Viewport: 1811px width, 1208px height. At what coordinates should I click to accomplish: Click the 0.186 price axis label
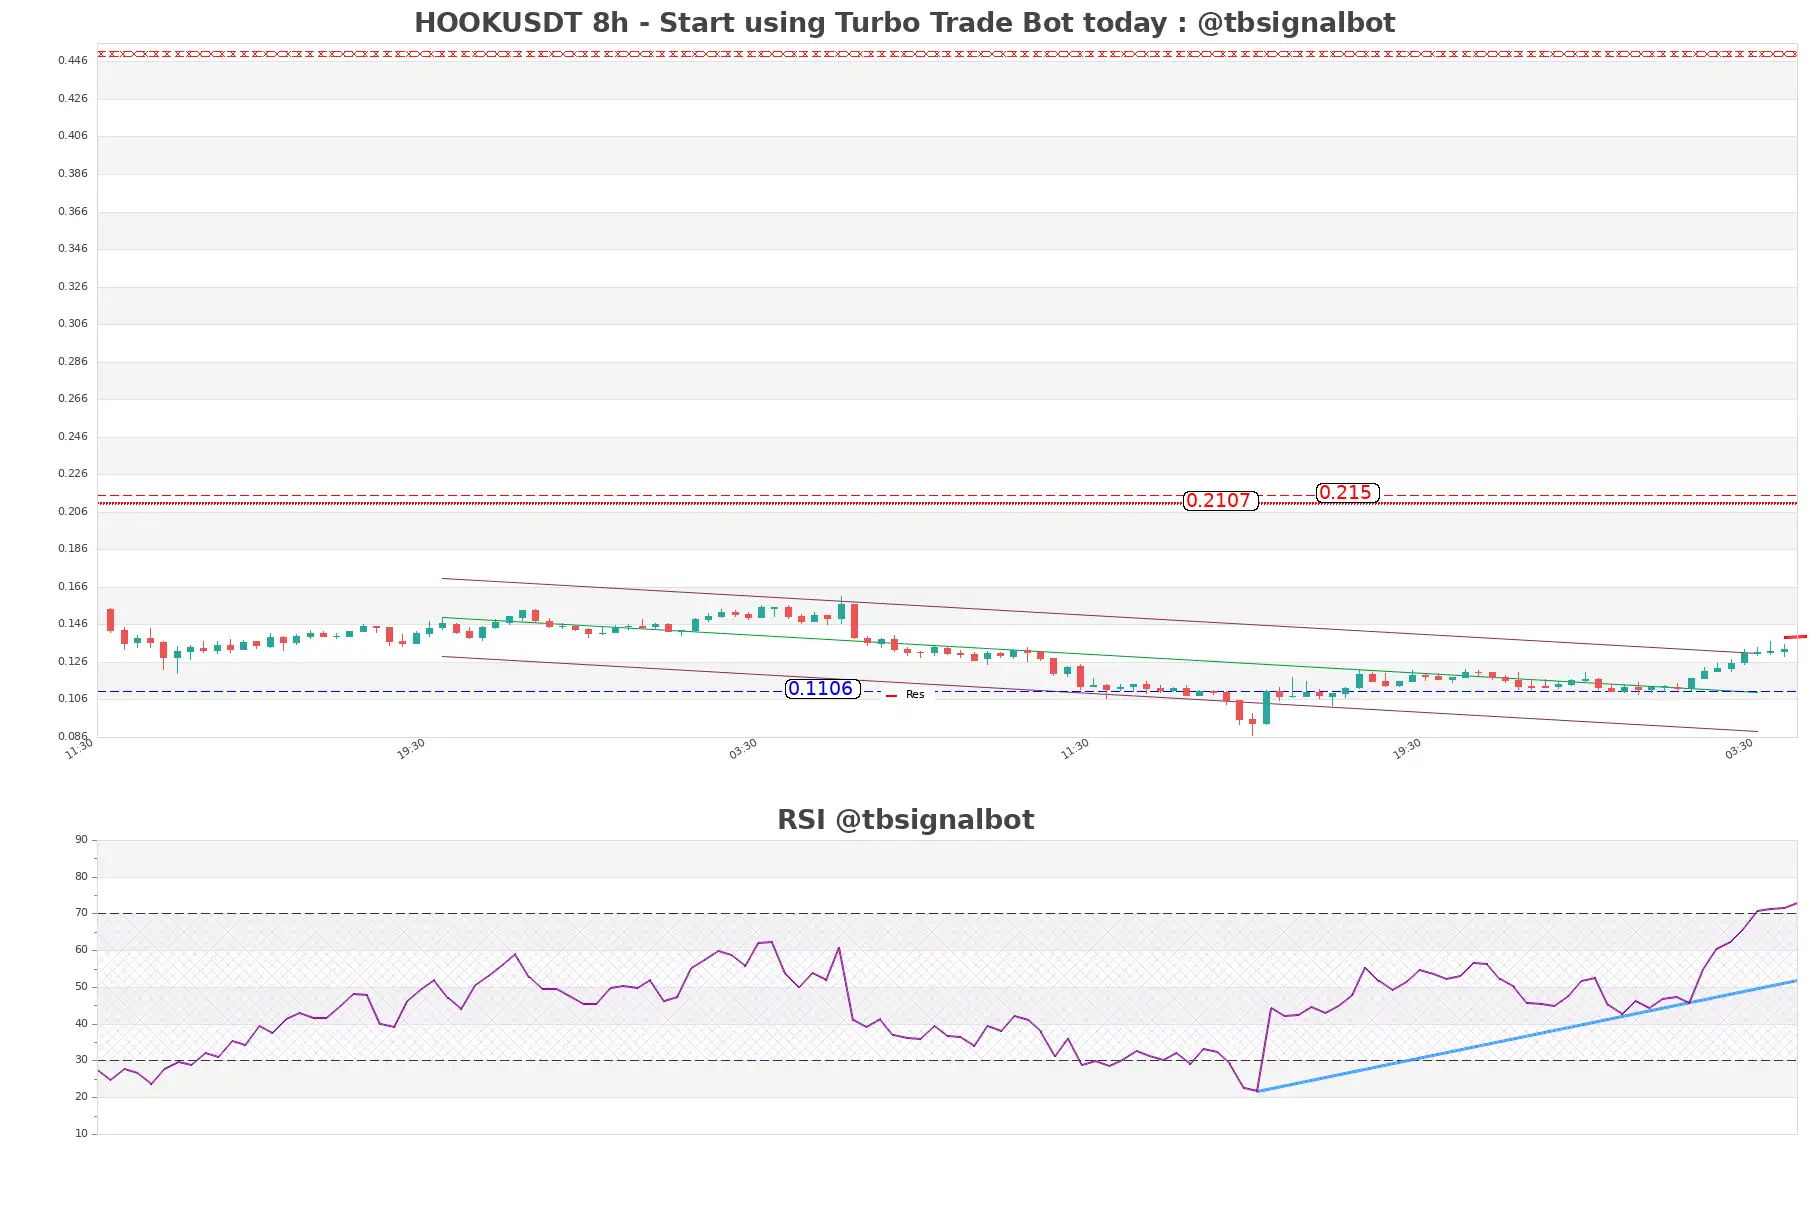(x=72, y=548)
